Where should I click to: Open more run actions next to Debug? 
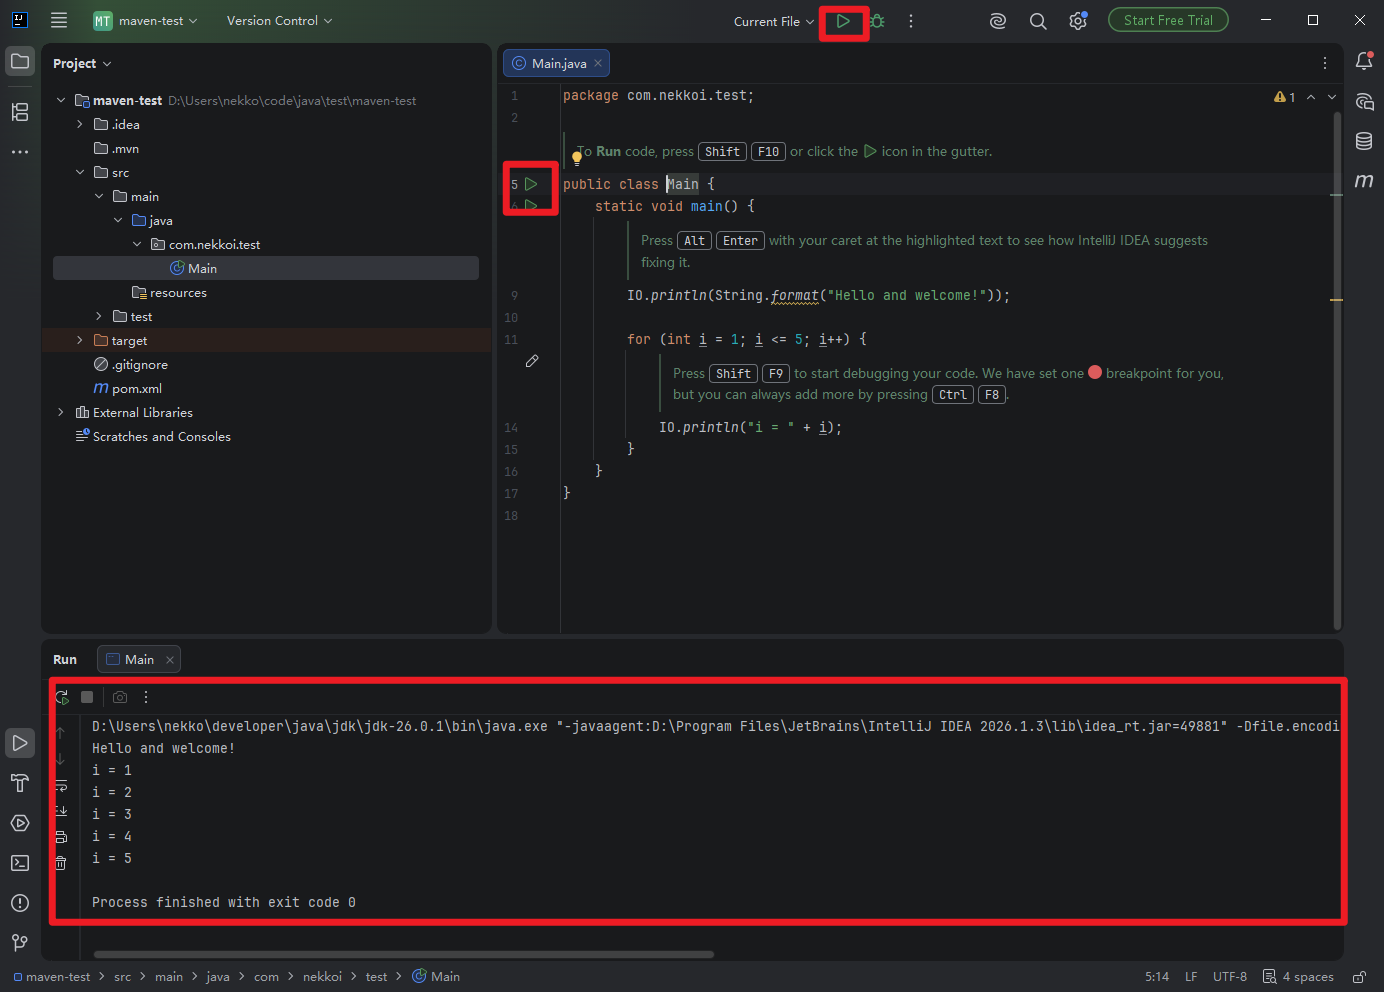coord(911,21)
